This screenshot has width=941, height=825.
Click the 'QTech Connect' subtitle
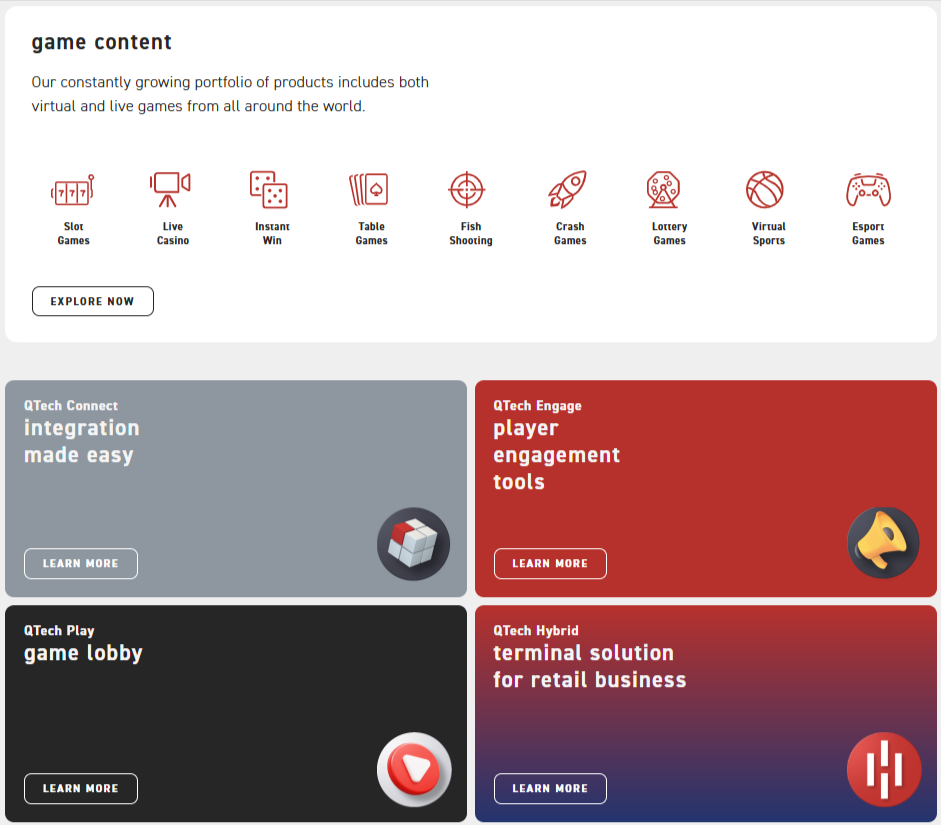click(71, 406)
